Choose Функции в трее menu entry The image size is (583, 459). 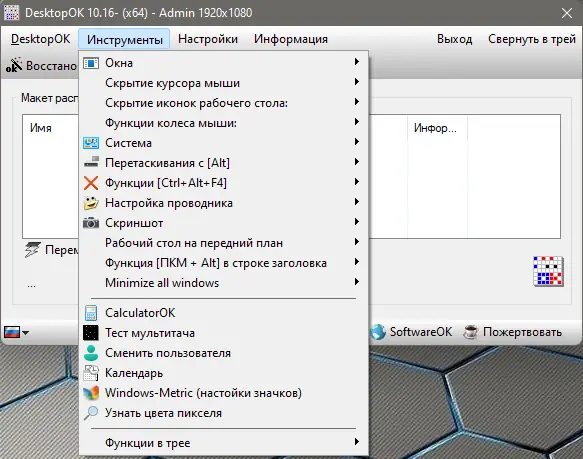(x=224, y=443)
